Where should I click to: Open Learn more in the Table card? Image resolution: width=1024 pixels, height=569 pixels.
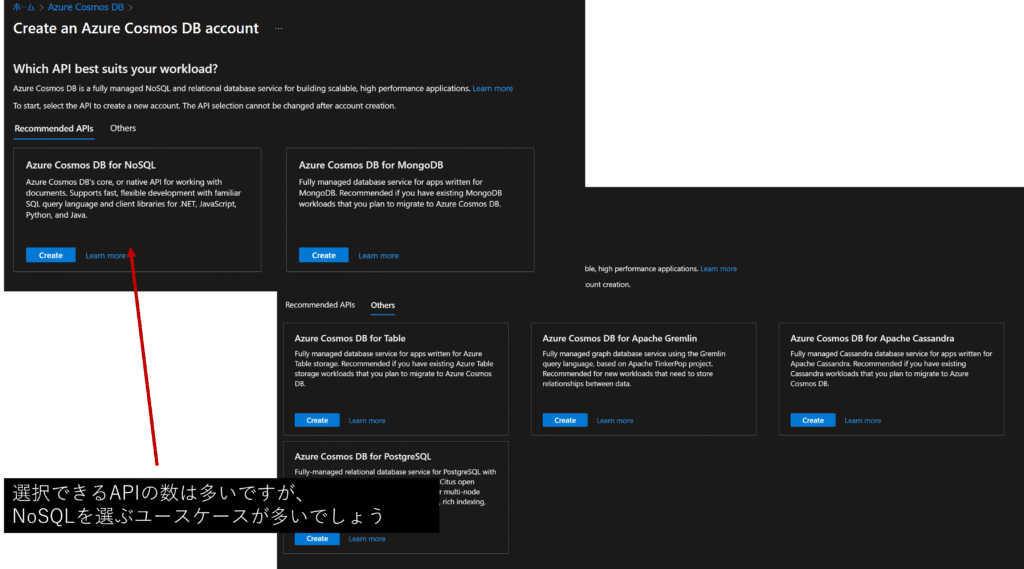pos(367,421)
